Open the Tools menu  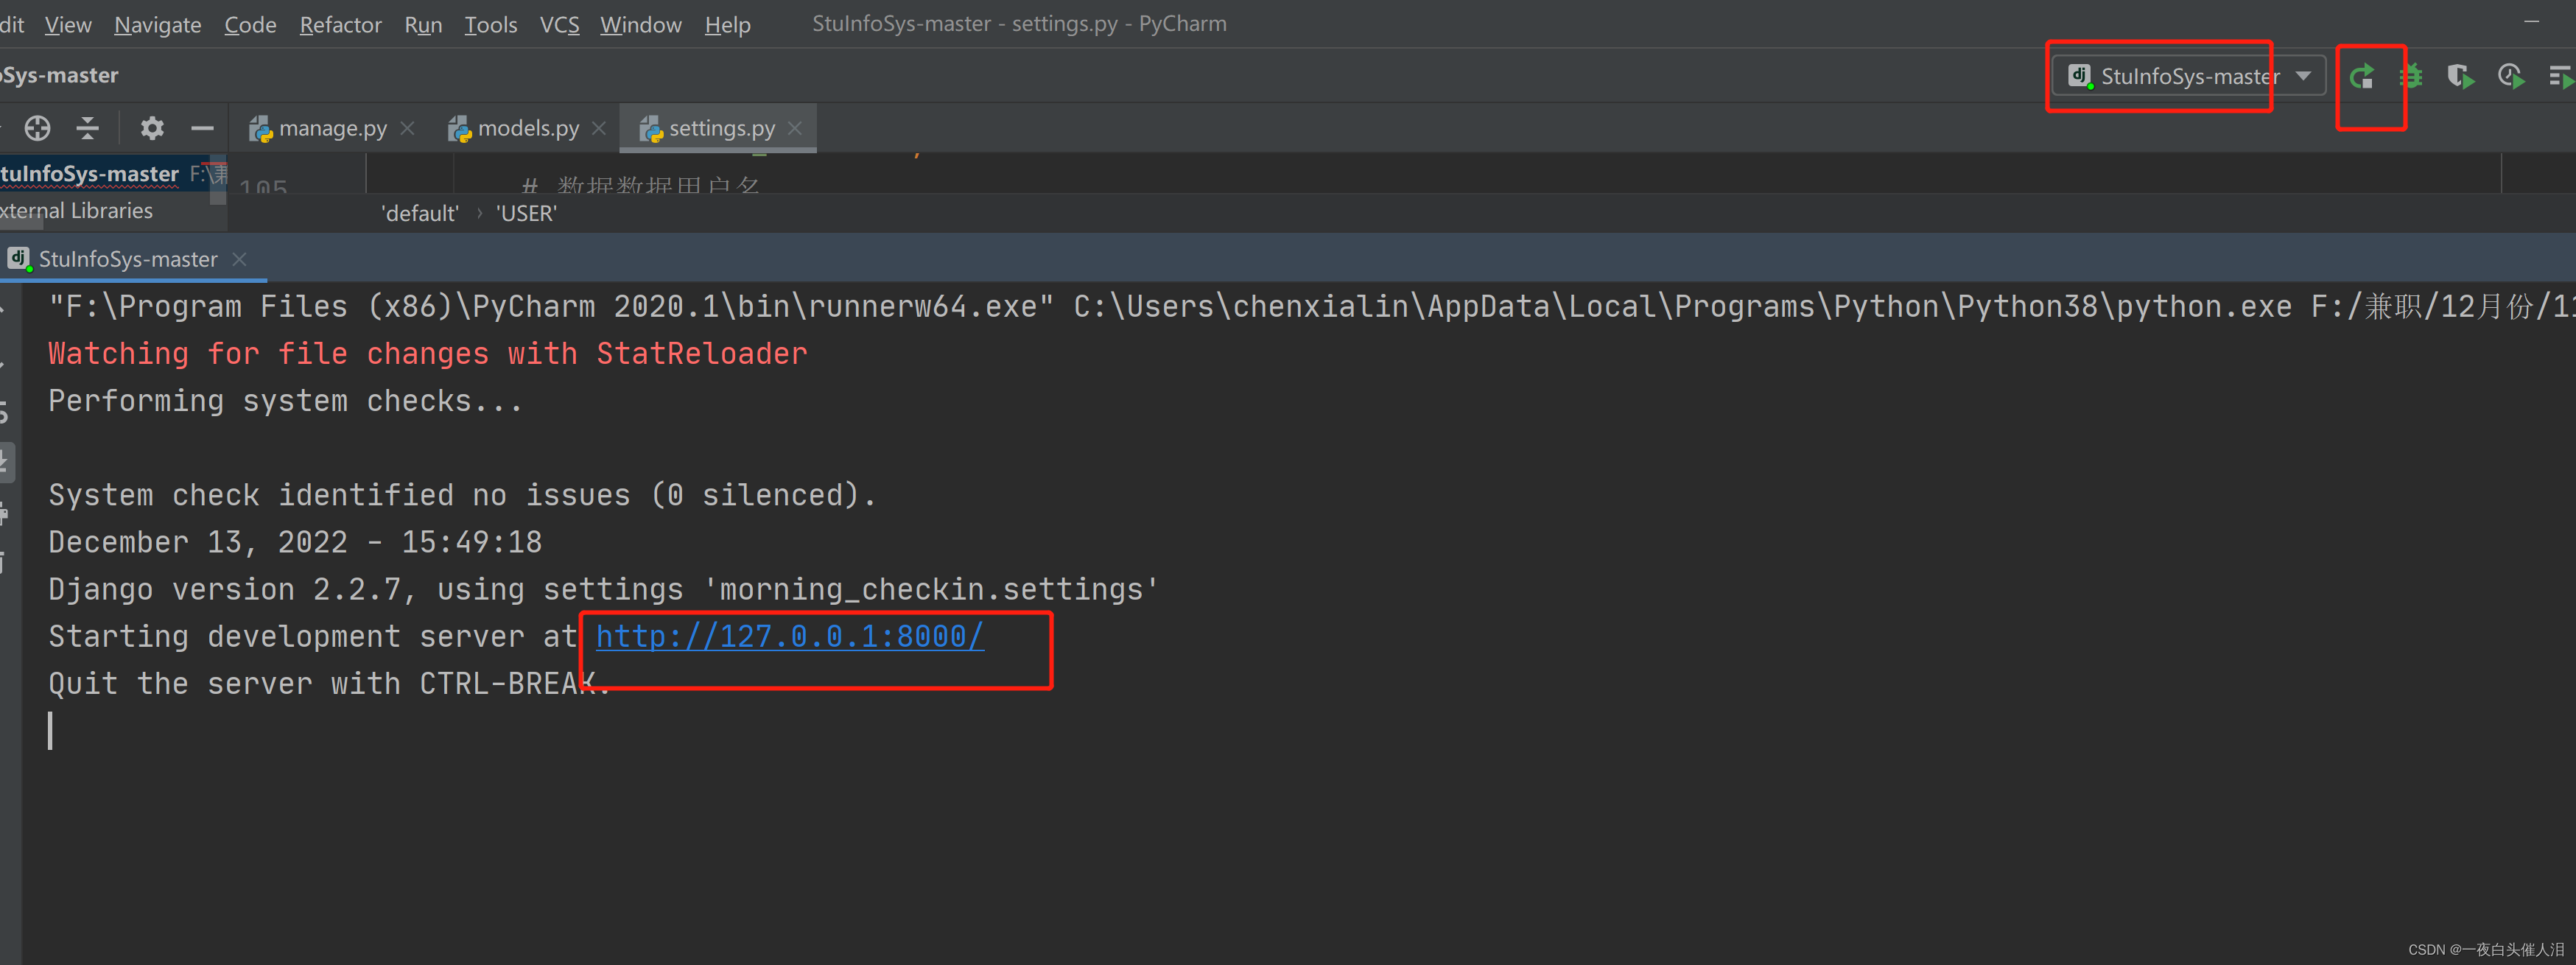[x=490, y=24]
